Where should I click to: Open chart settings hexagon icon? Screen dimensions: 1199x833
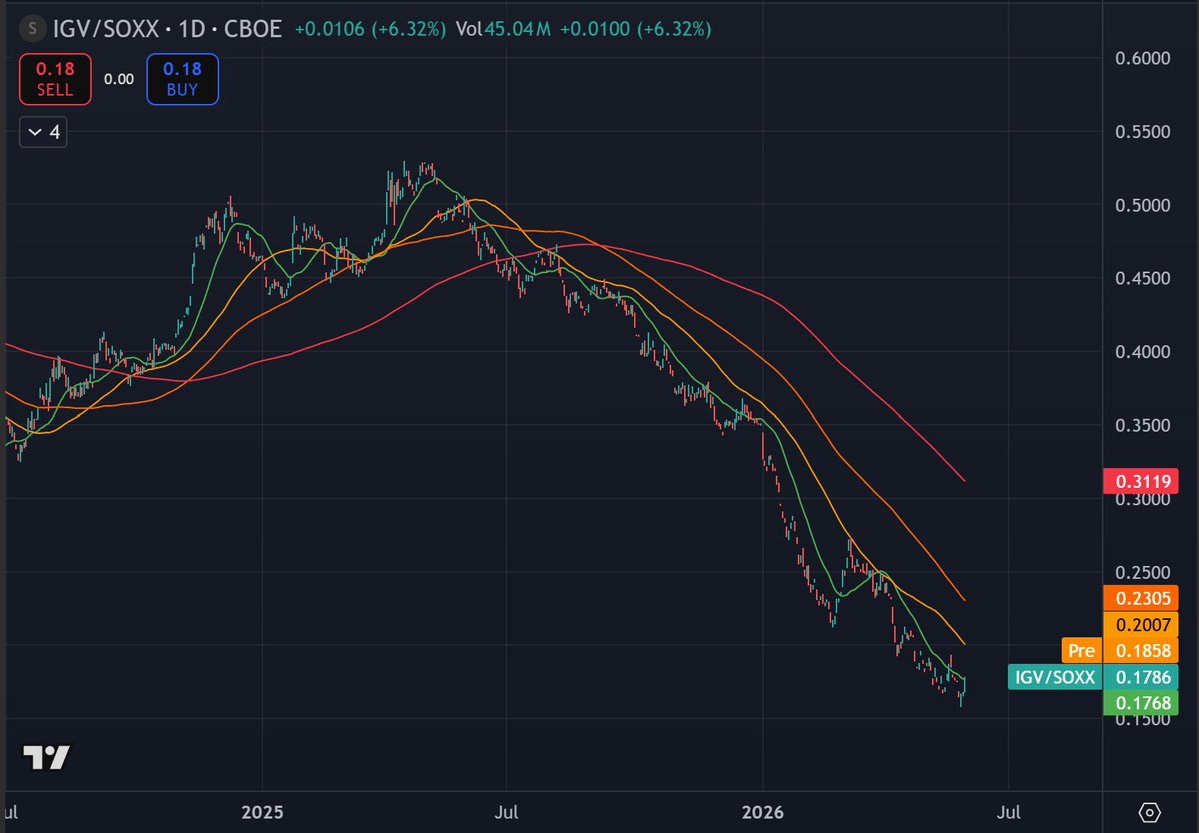(1149, 812)
